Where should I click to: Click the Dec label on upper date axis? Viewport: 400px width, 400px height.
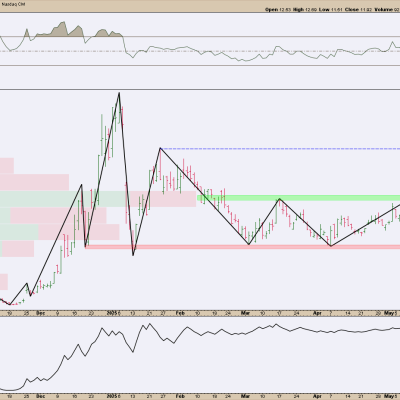point(40,313)
